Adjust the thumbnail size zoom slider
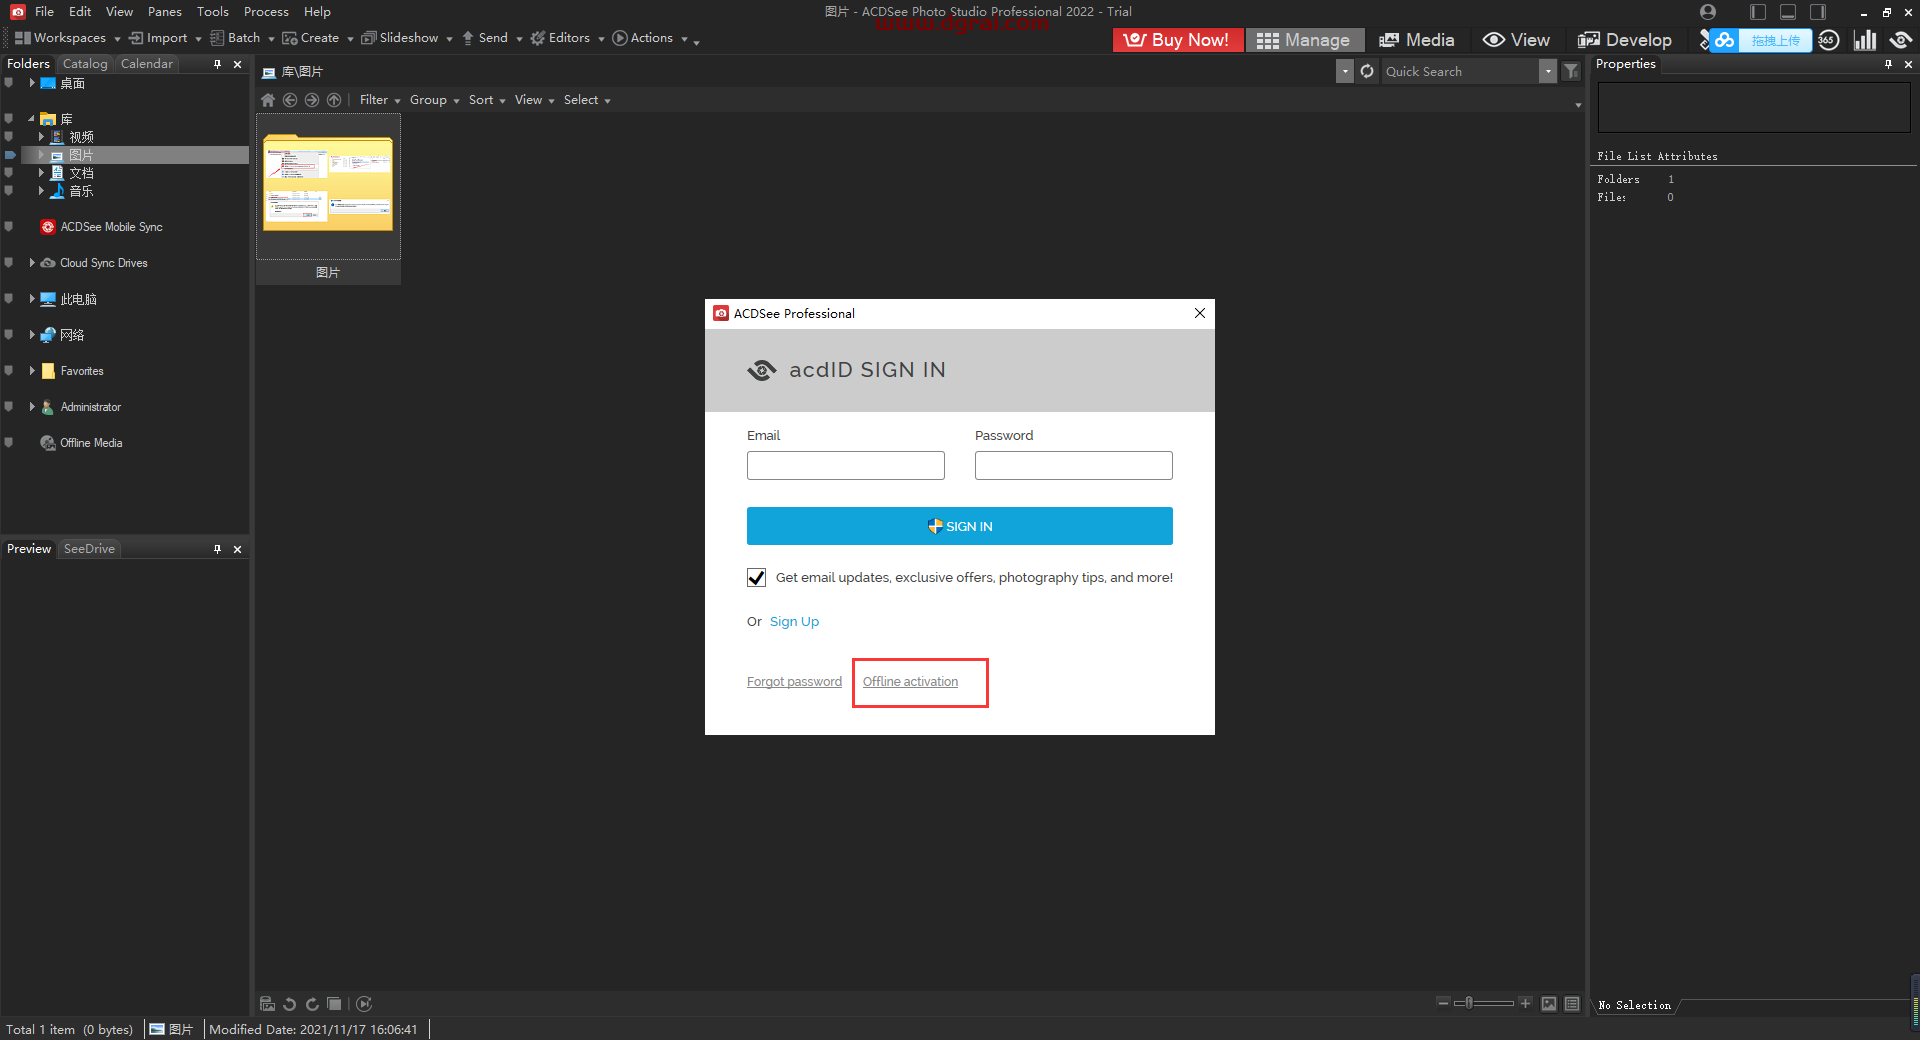 click(1484, 1003)
